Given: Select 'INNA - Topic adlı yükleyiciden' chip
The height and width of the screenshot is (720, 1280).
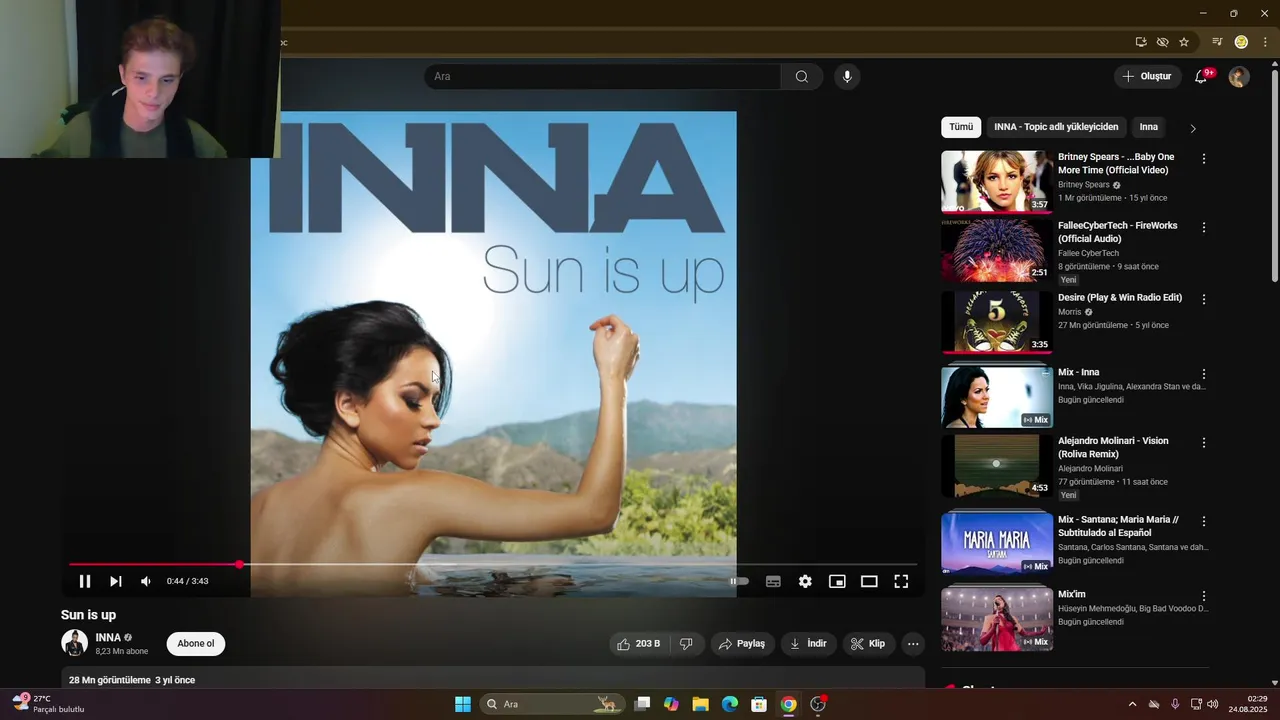Looking at the screenshot, I should [1056, 127].
